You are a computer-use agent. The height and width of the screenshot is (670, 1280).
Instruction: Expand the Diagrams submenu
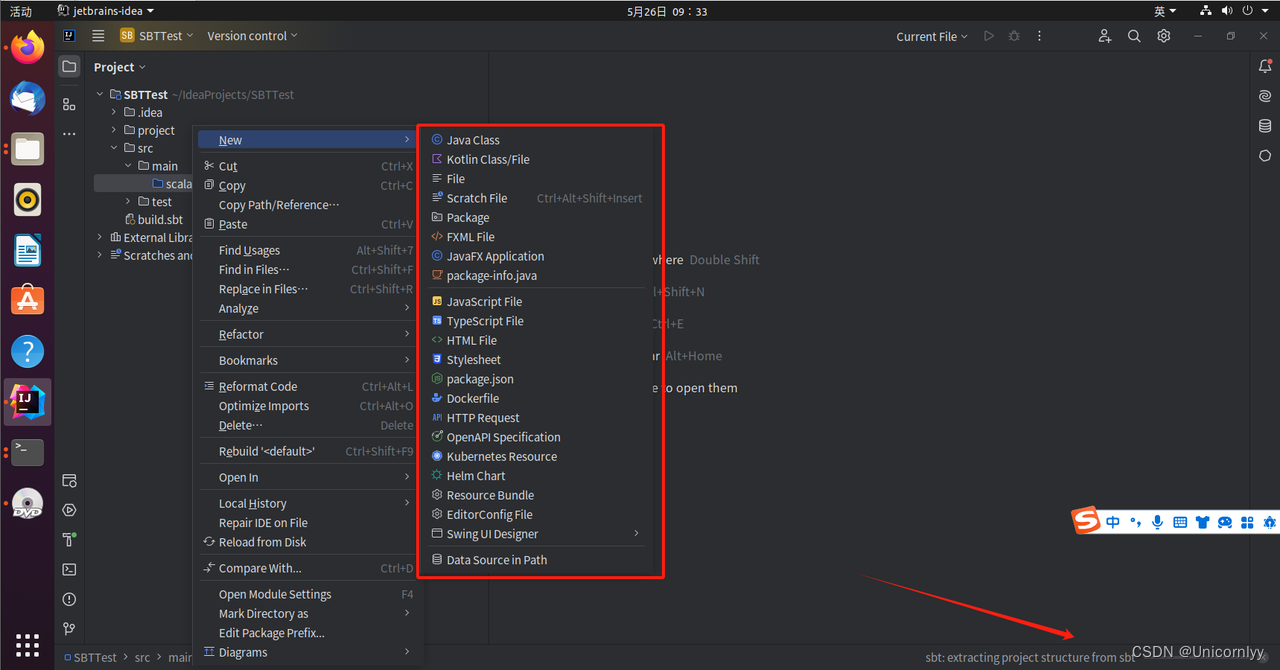[308, 652]
